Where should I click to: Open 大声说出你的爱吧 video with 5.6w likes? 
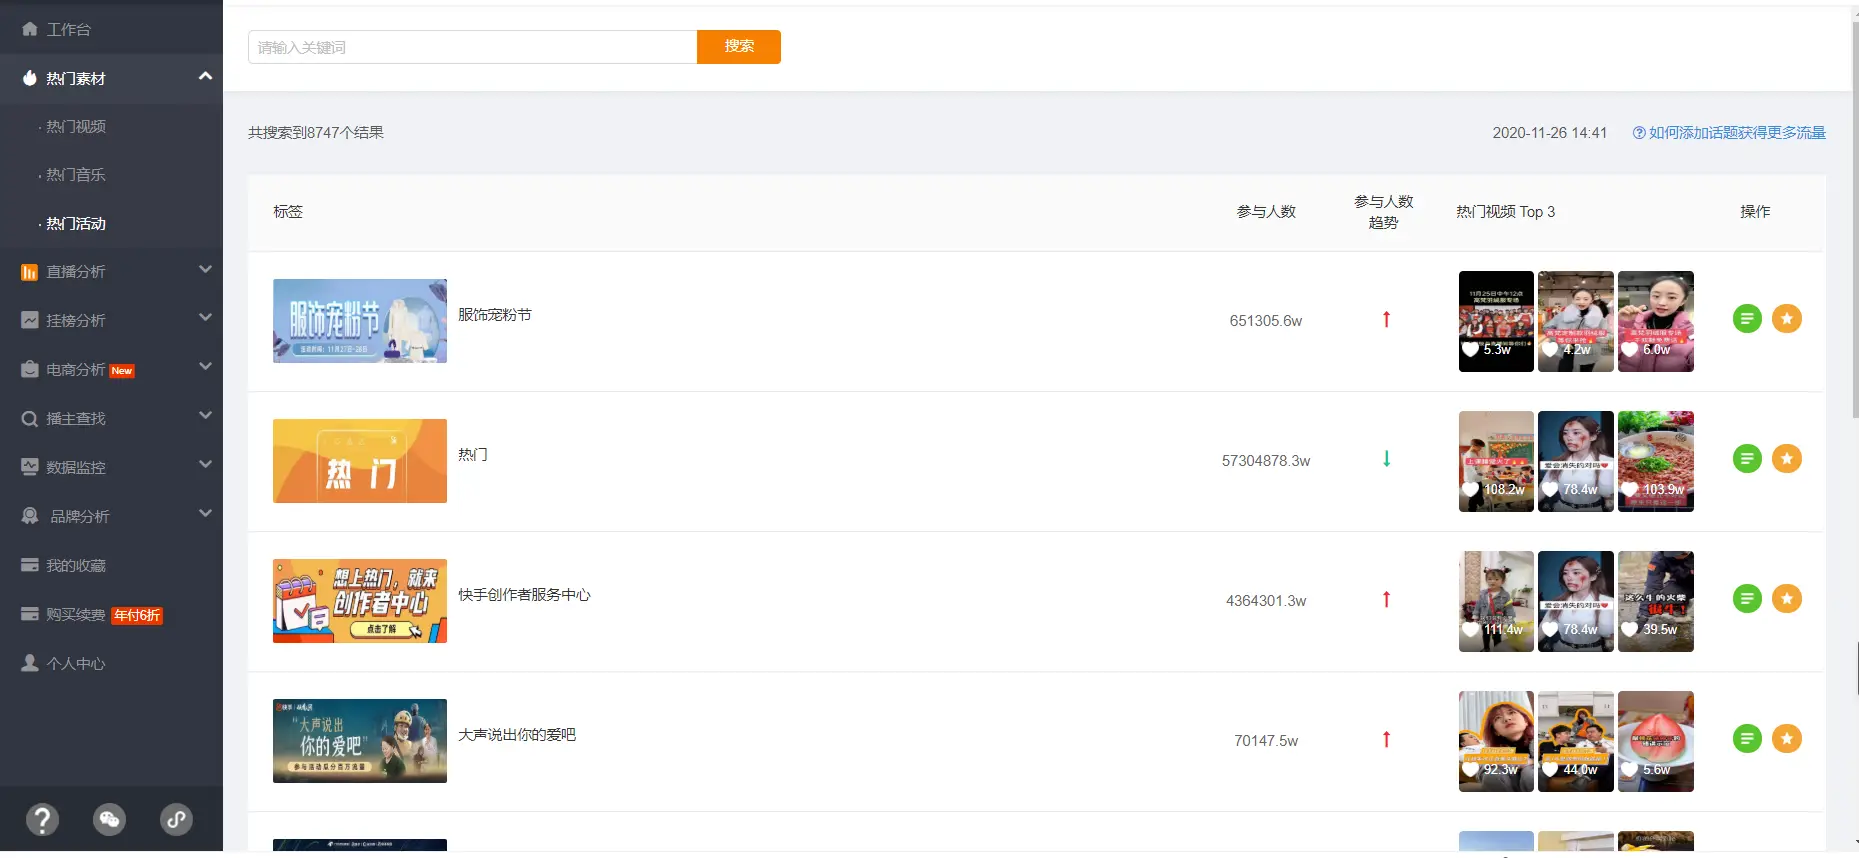(x=1656, y=741)
